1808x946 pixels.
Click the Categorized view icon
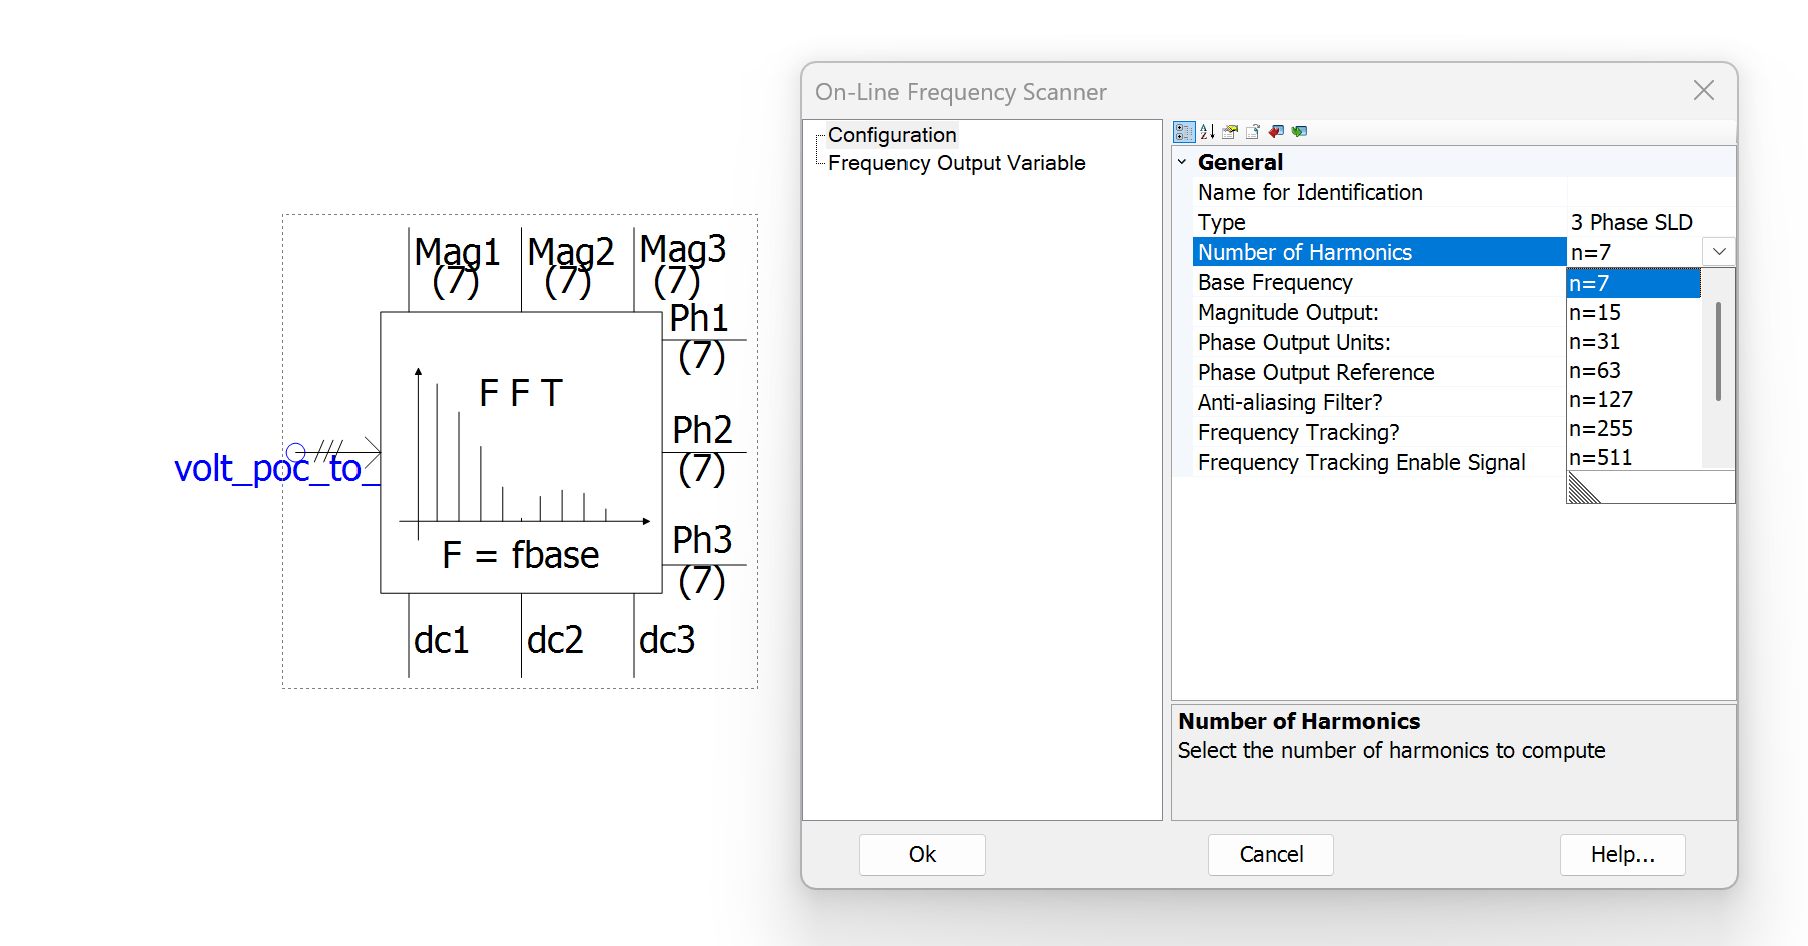point(1184,132)
